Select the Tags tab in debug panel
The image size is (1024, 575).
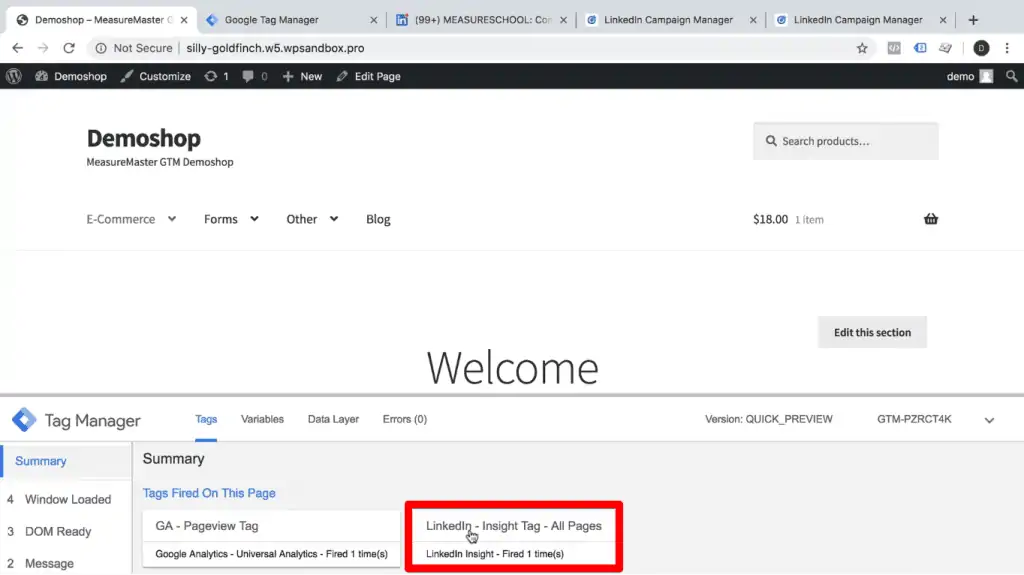coord(206,419)
